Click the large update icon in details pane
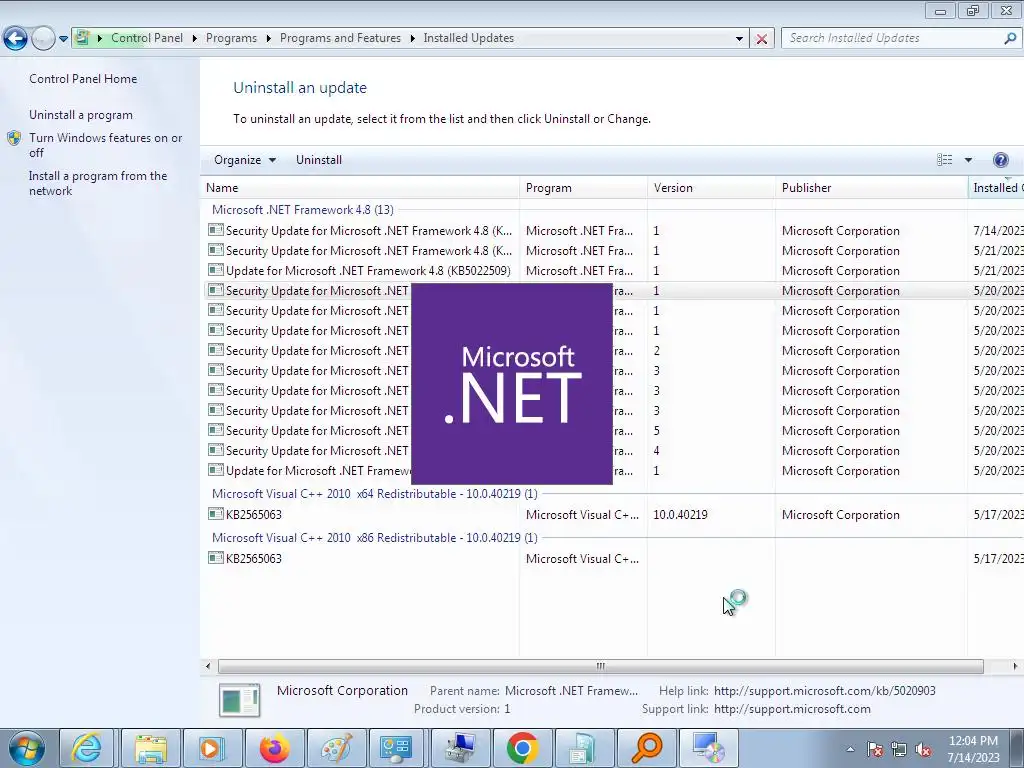This screenshot has height=768, width=1024. point(240,699)
